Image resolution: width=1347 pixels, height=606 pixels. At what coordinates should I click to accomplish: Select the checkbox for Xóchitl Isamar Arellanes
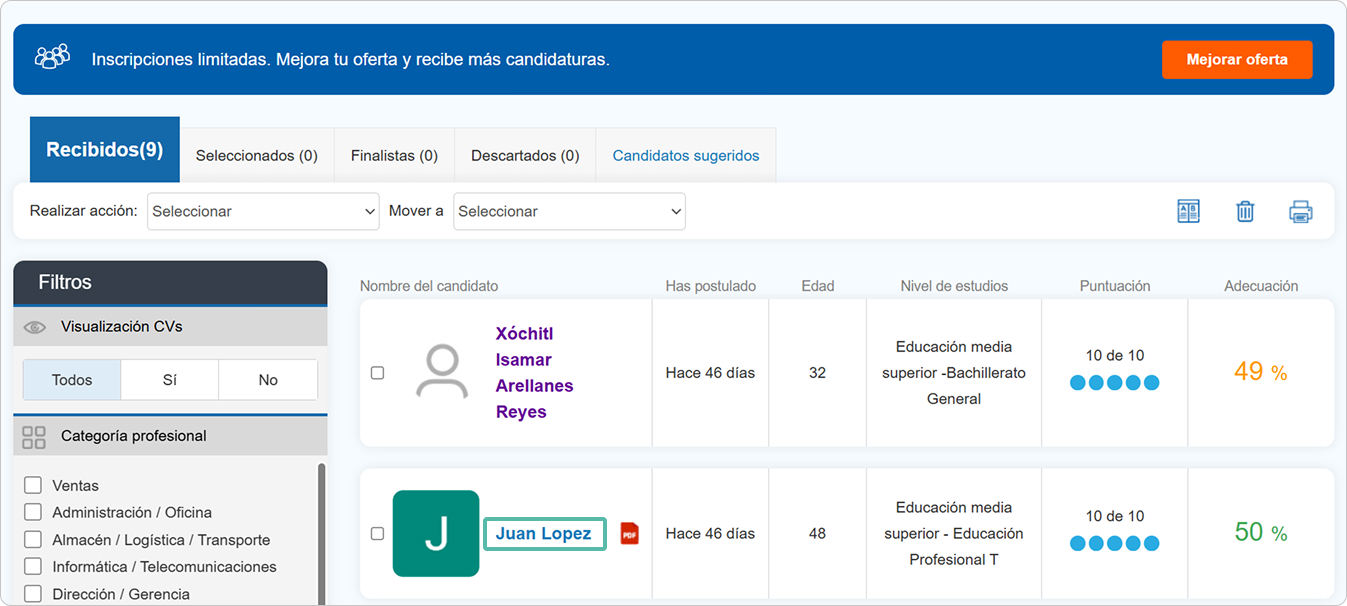point(377,373)
